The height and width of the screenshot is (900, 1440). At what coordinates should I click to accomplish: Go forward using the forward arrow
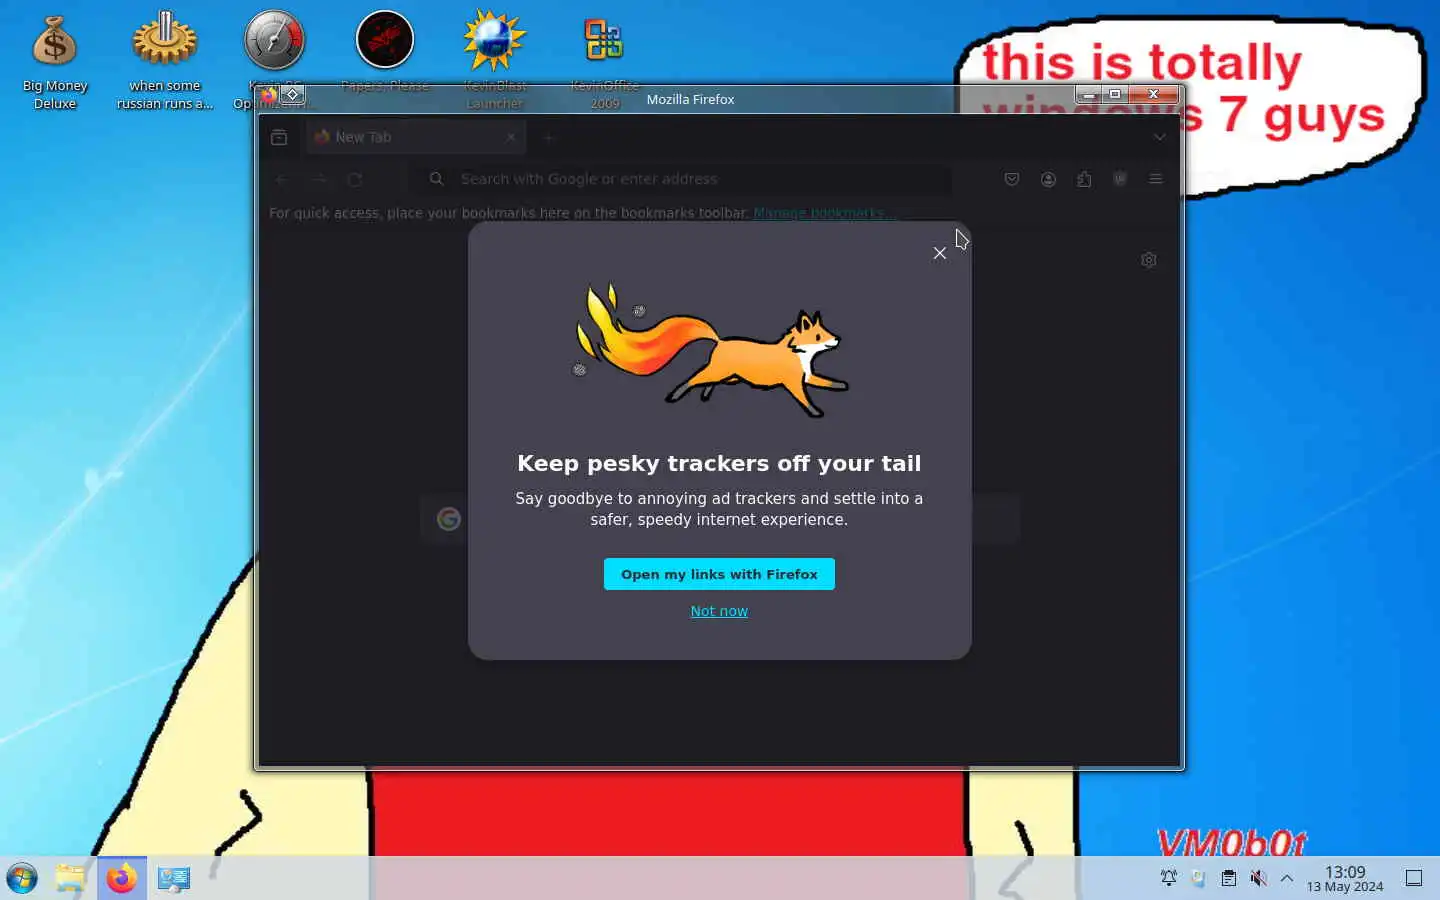click(x=318, y=179)
